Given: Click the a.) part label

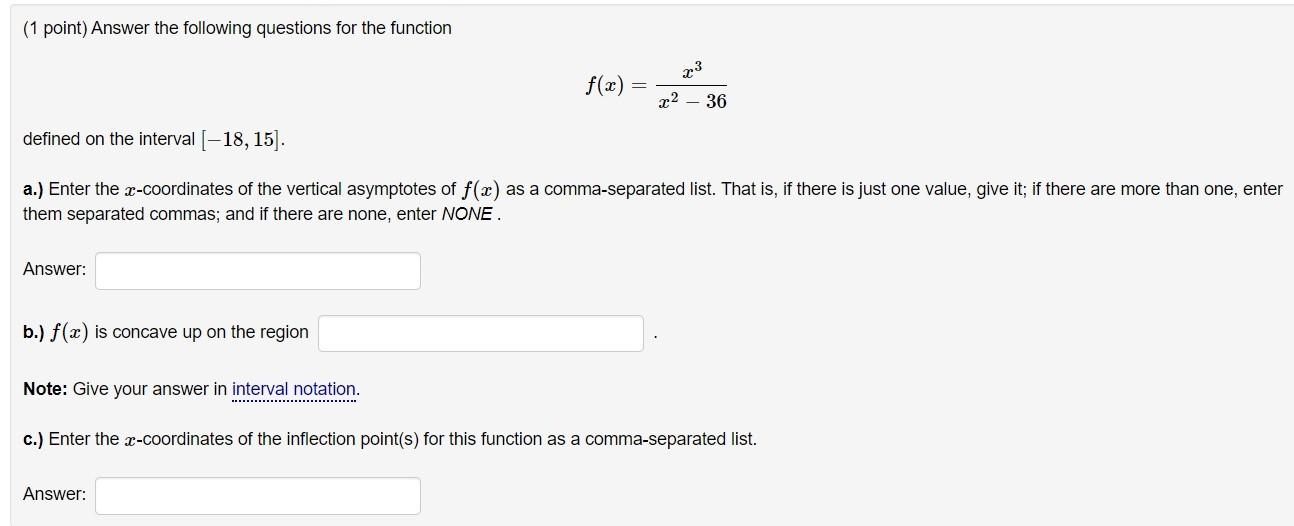Looking at the screenshot, I should 33,189.
